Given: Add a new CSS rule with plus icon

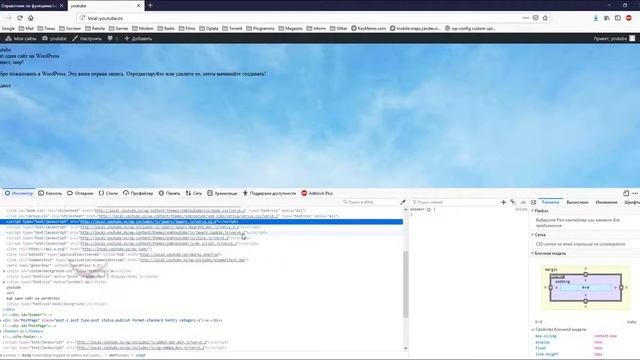Looking at the screenshot, I should click(x=503, y=202).
